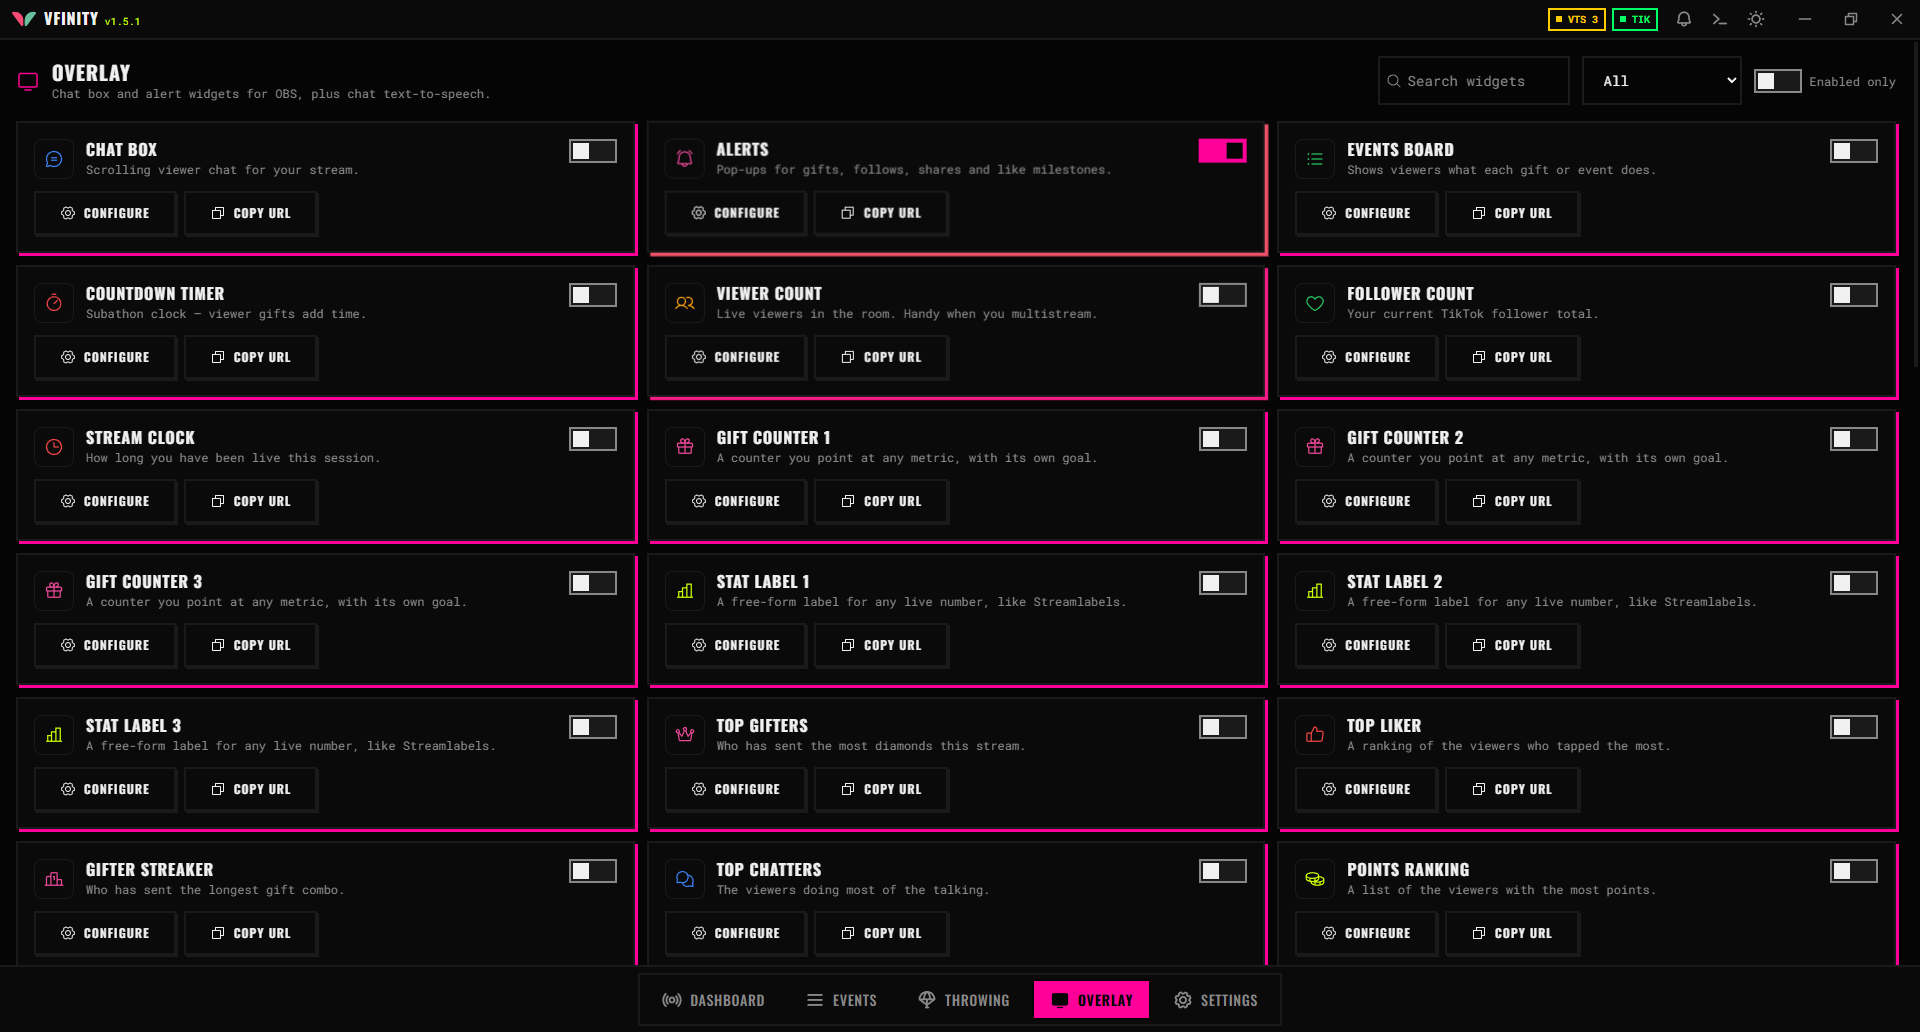Click the VTS 3 status badge
1920x1032 pixels.
pyautogui.click(x=1577, y=19)
